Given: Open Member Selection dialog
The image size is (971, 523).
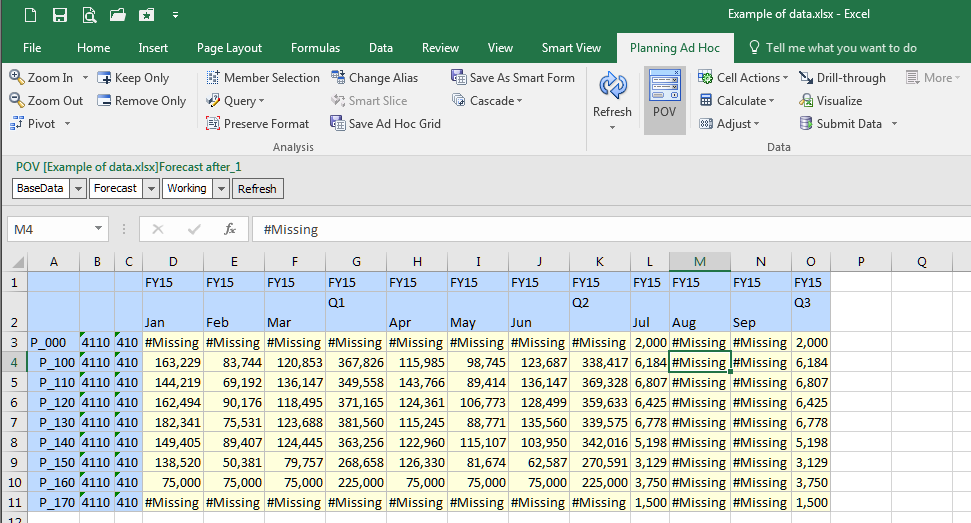Looking at the screenshot, I should click(x=262, y=78).
